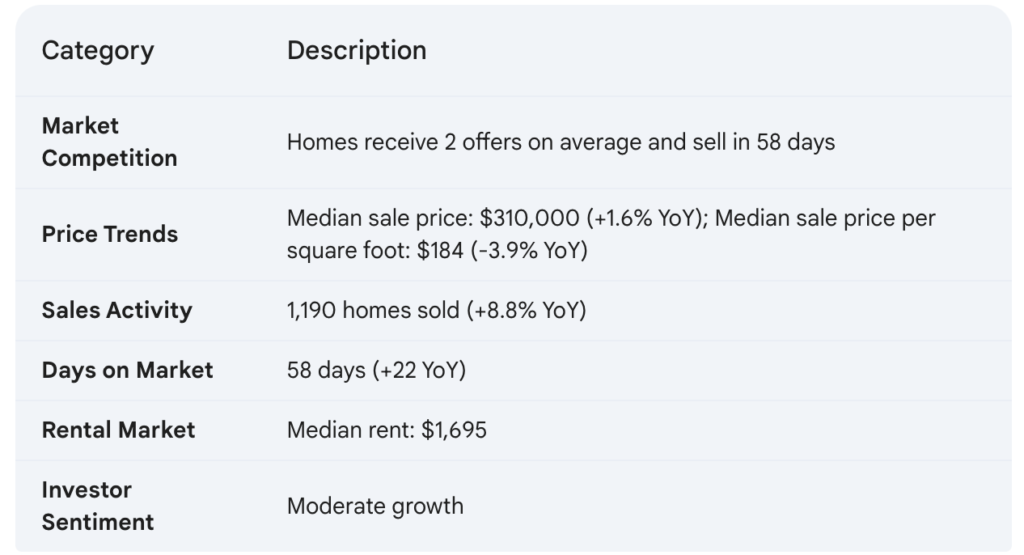The image size is (1024, 555).
Task: Click the 'Median rent: $1,695' cell
Action: coord(387,430)
